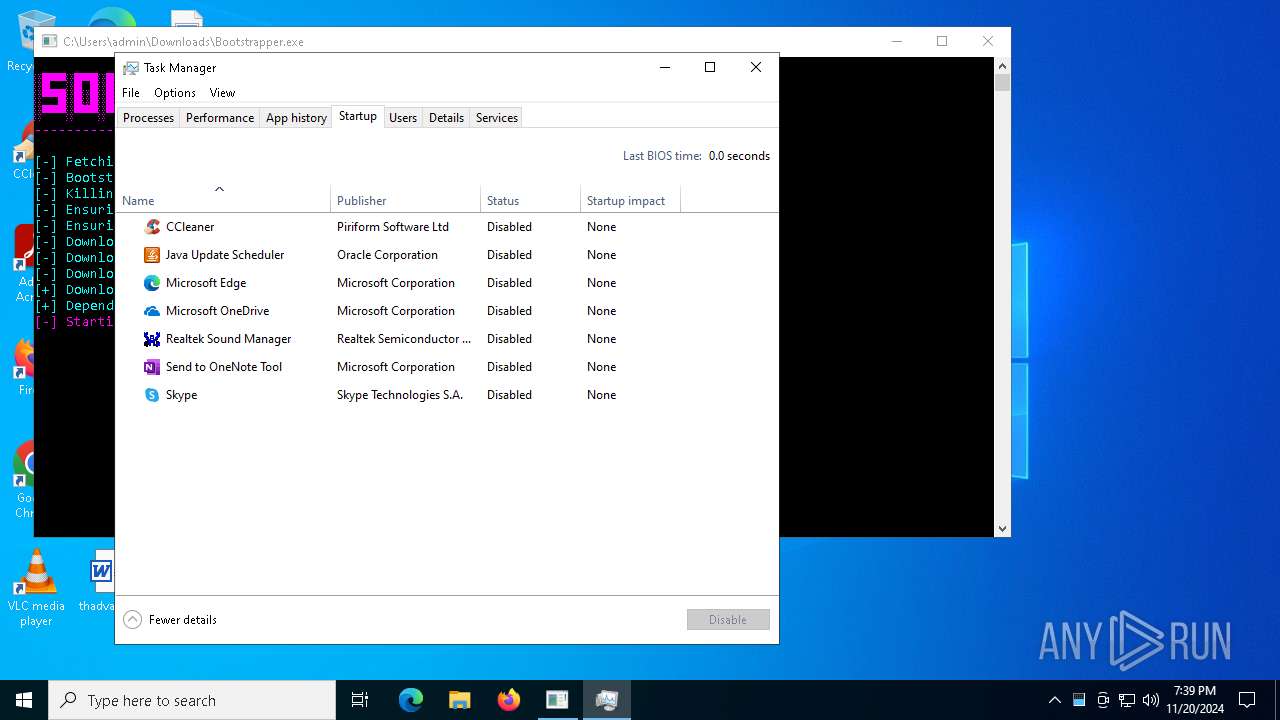Click the Microsoft Edge icon in startup list
The width and height of the screenshot is (1280, 720).
pyautogui.click(x=152, y=283)
